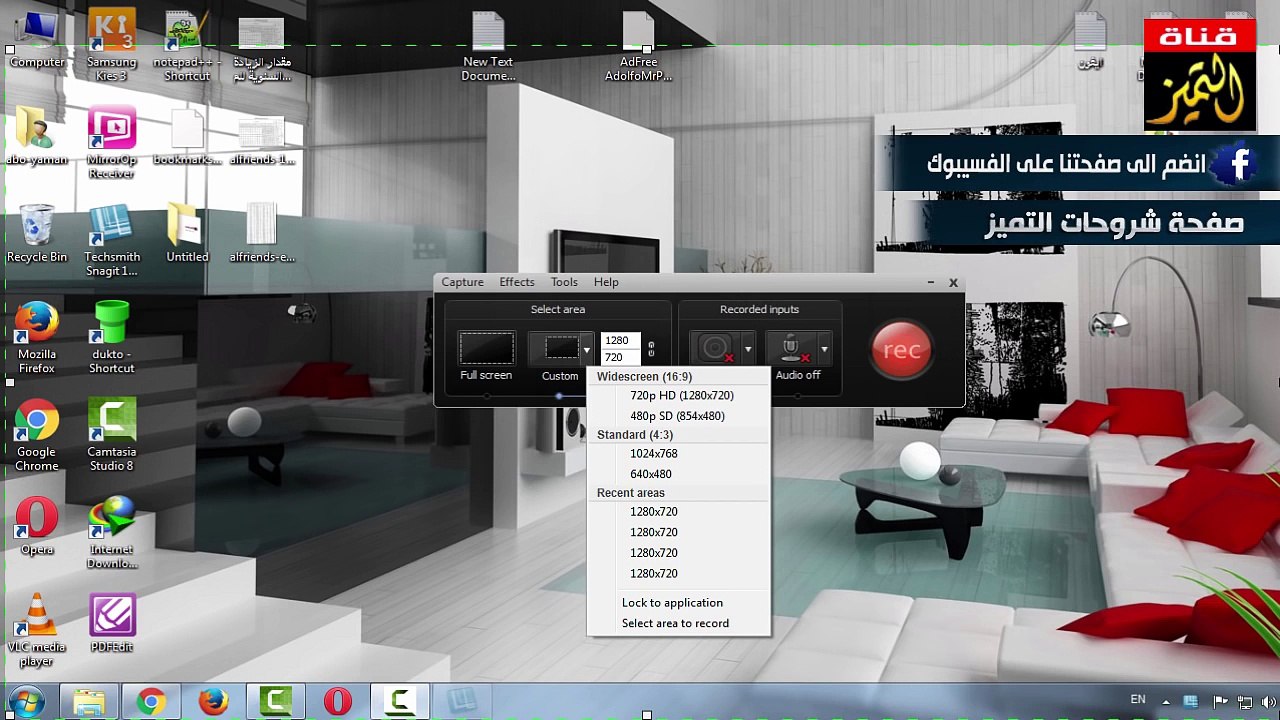1280x720 pixels.
Task: Toggle the webcam input on
Action: tap(715, 349)
